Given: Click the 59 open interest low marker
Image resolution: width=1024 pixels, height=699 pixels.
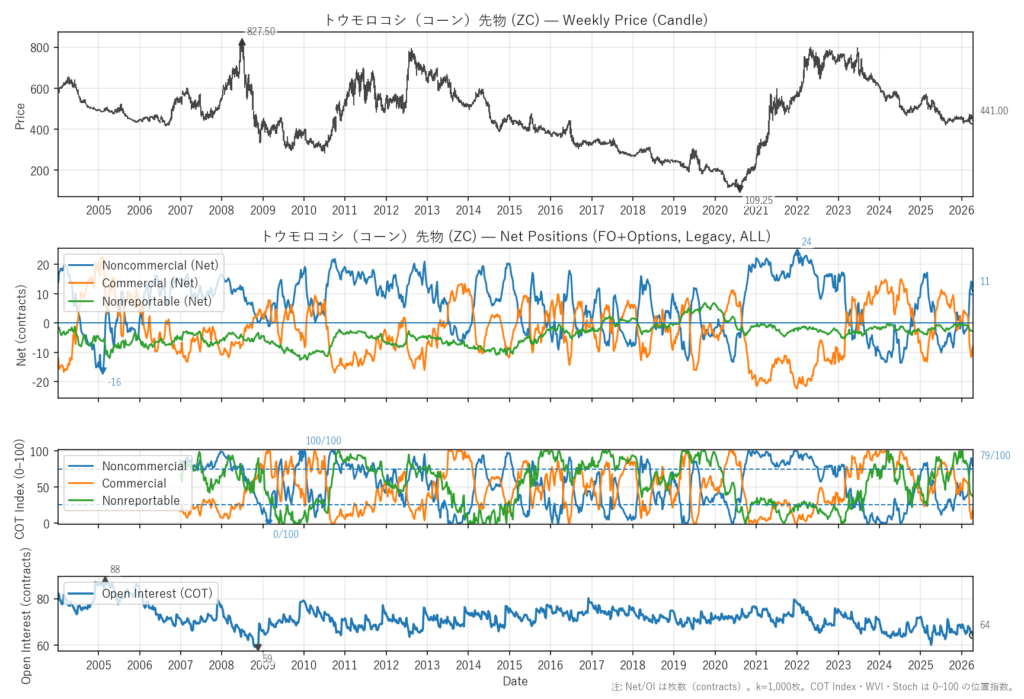Looking at the screenshot, I should tap(258, 647).
